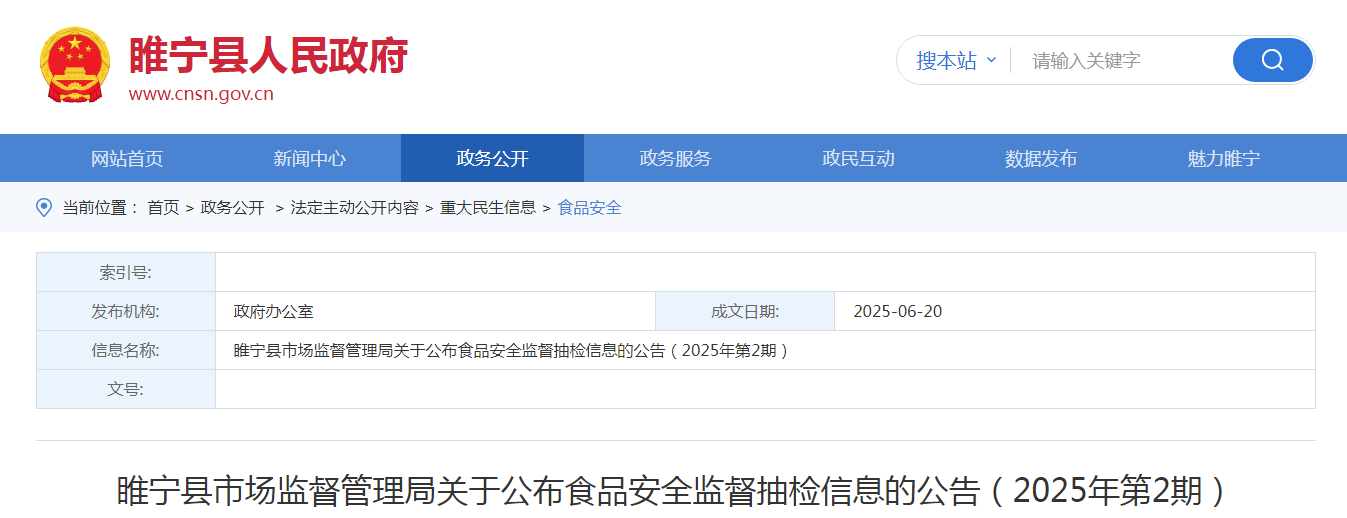Click the 法定主动公开内容 breadcrumb link
The image size is (1347, 518).
[355, 208]
